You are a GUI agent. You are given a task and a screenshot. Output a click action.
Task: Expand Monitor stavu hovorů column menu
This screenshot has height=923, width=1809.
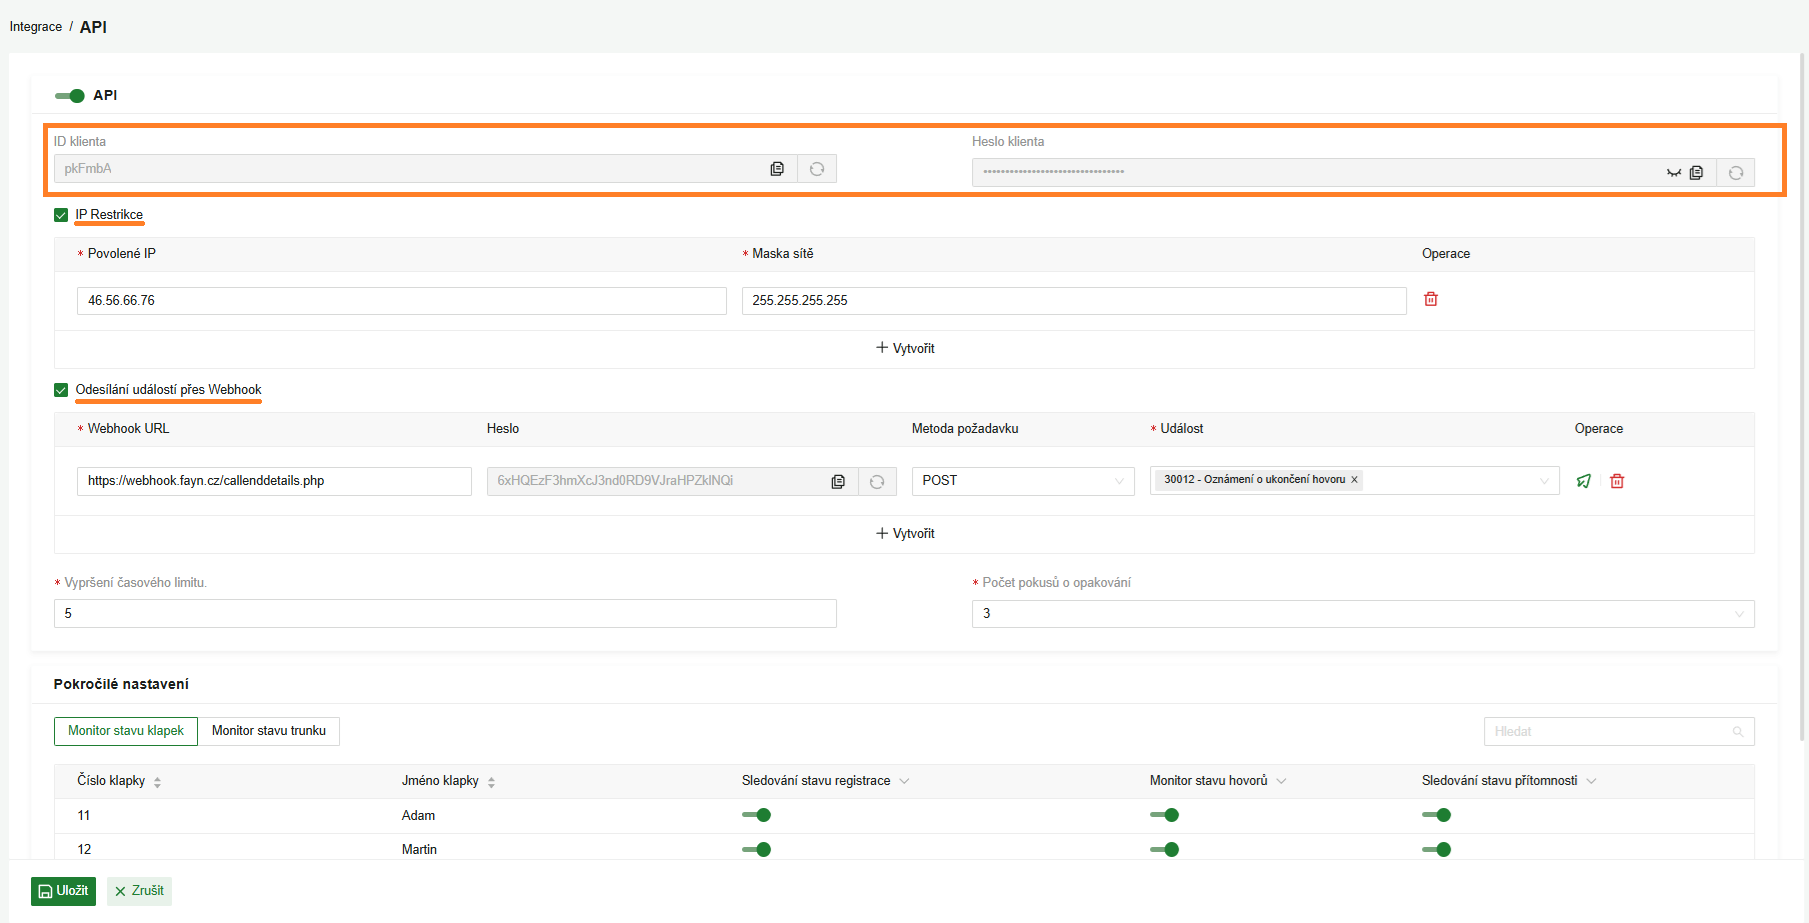(x=1281, y=781)
